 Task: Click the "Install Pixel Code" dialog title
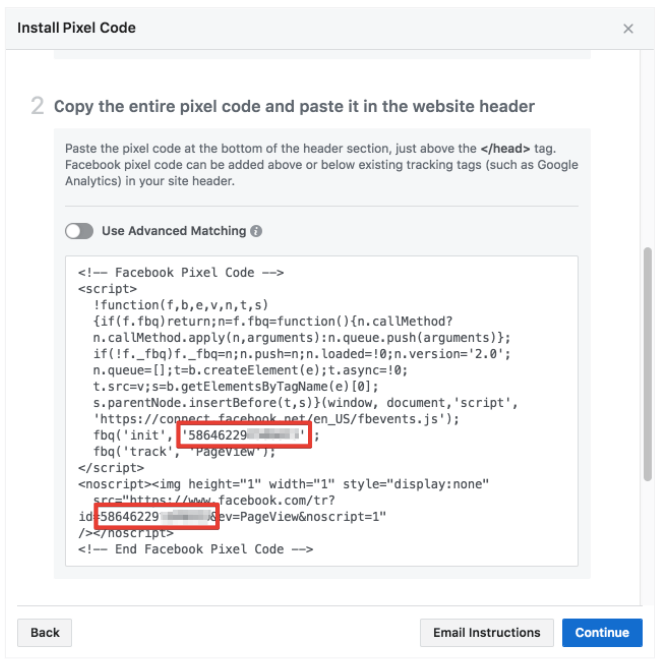tap(76, 28)
